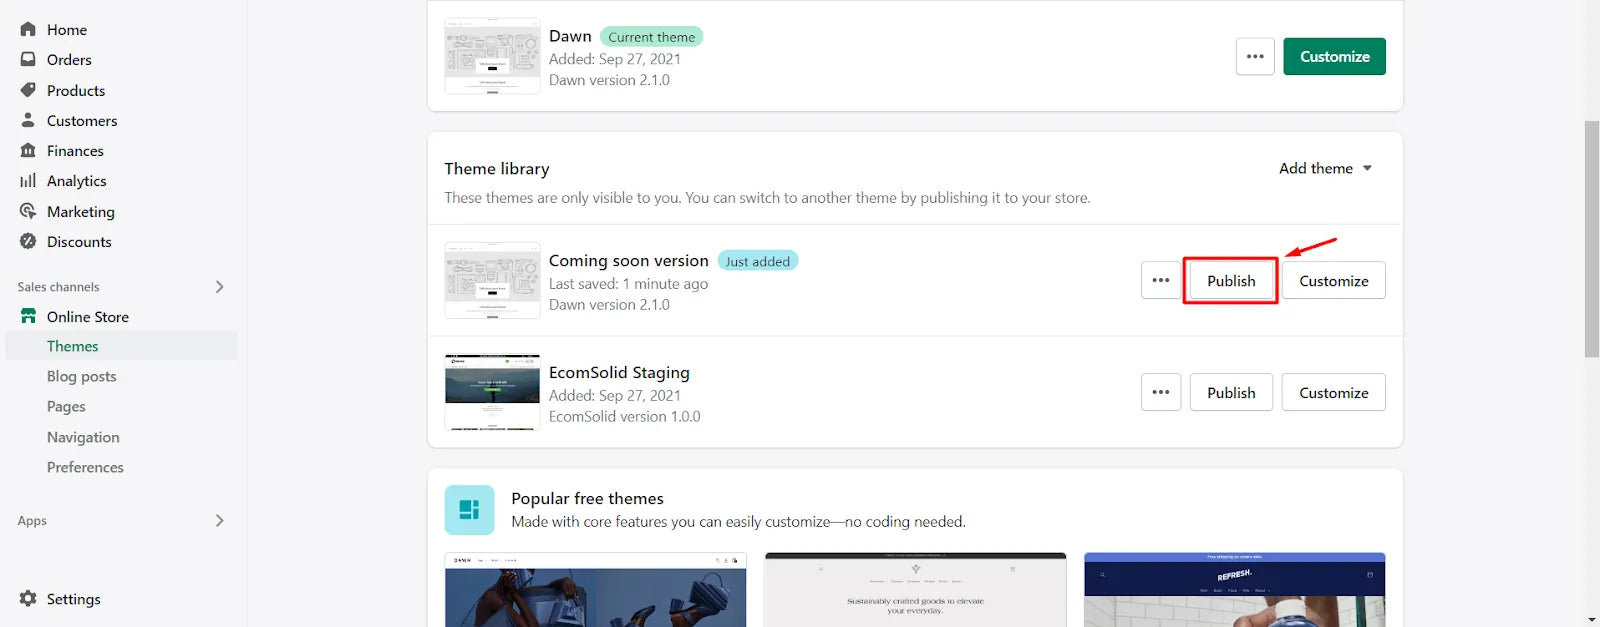Click the Finances bank icon

click(28, 150)
